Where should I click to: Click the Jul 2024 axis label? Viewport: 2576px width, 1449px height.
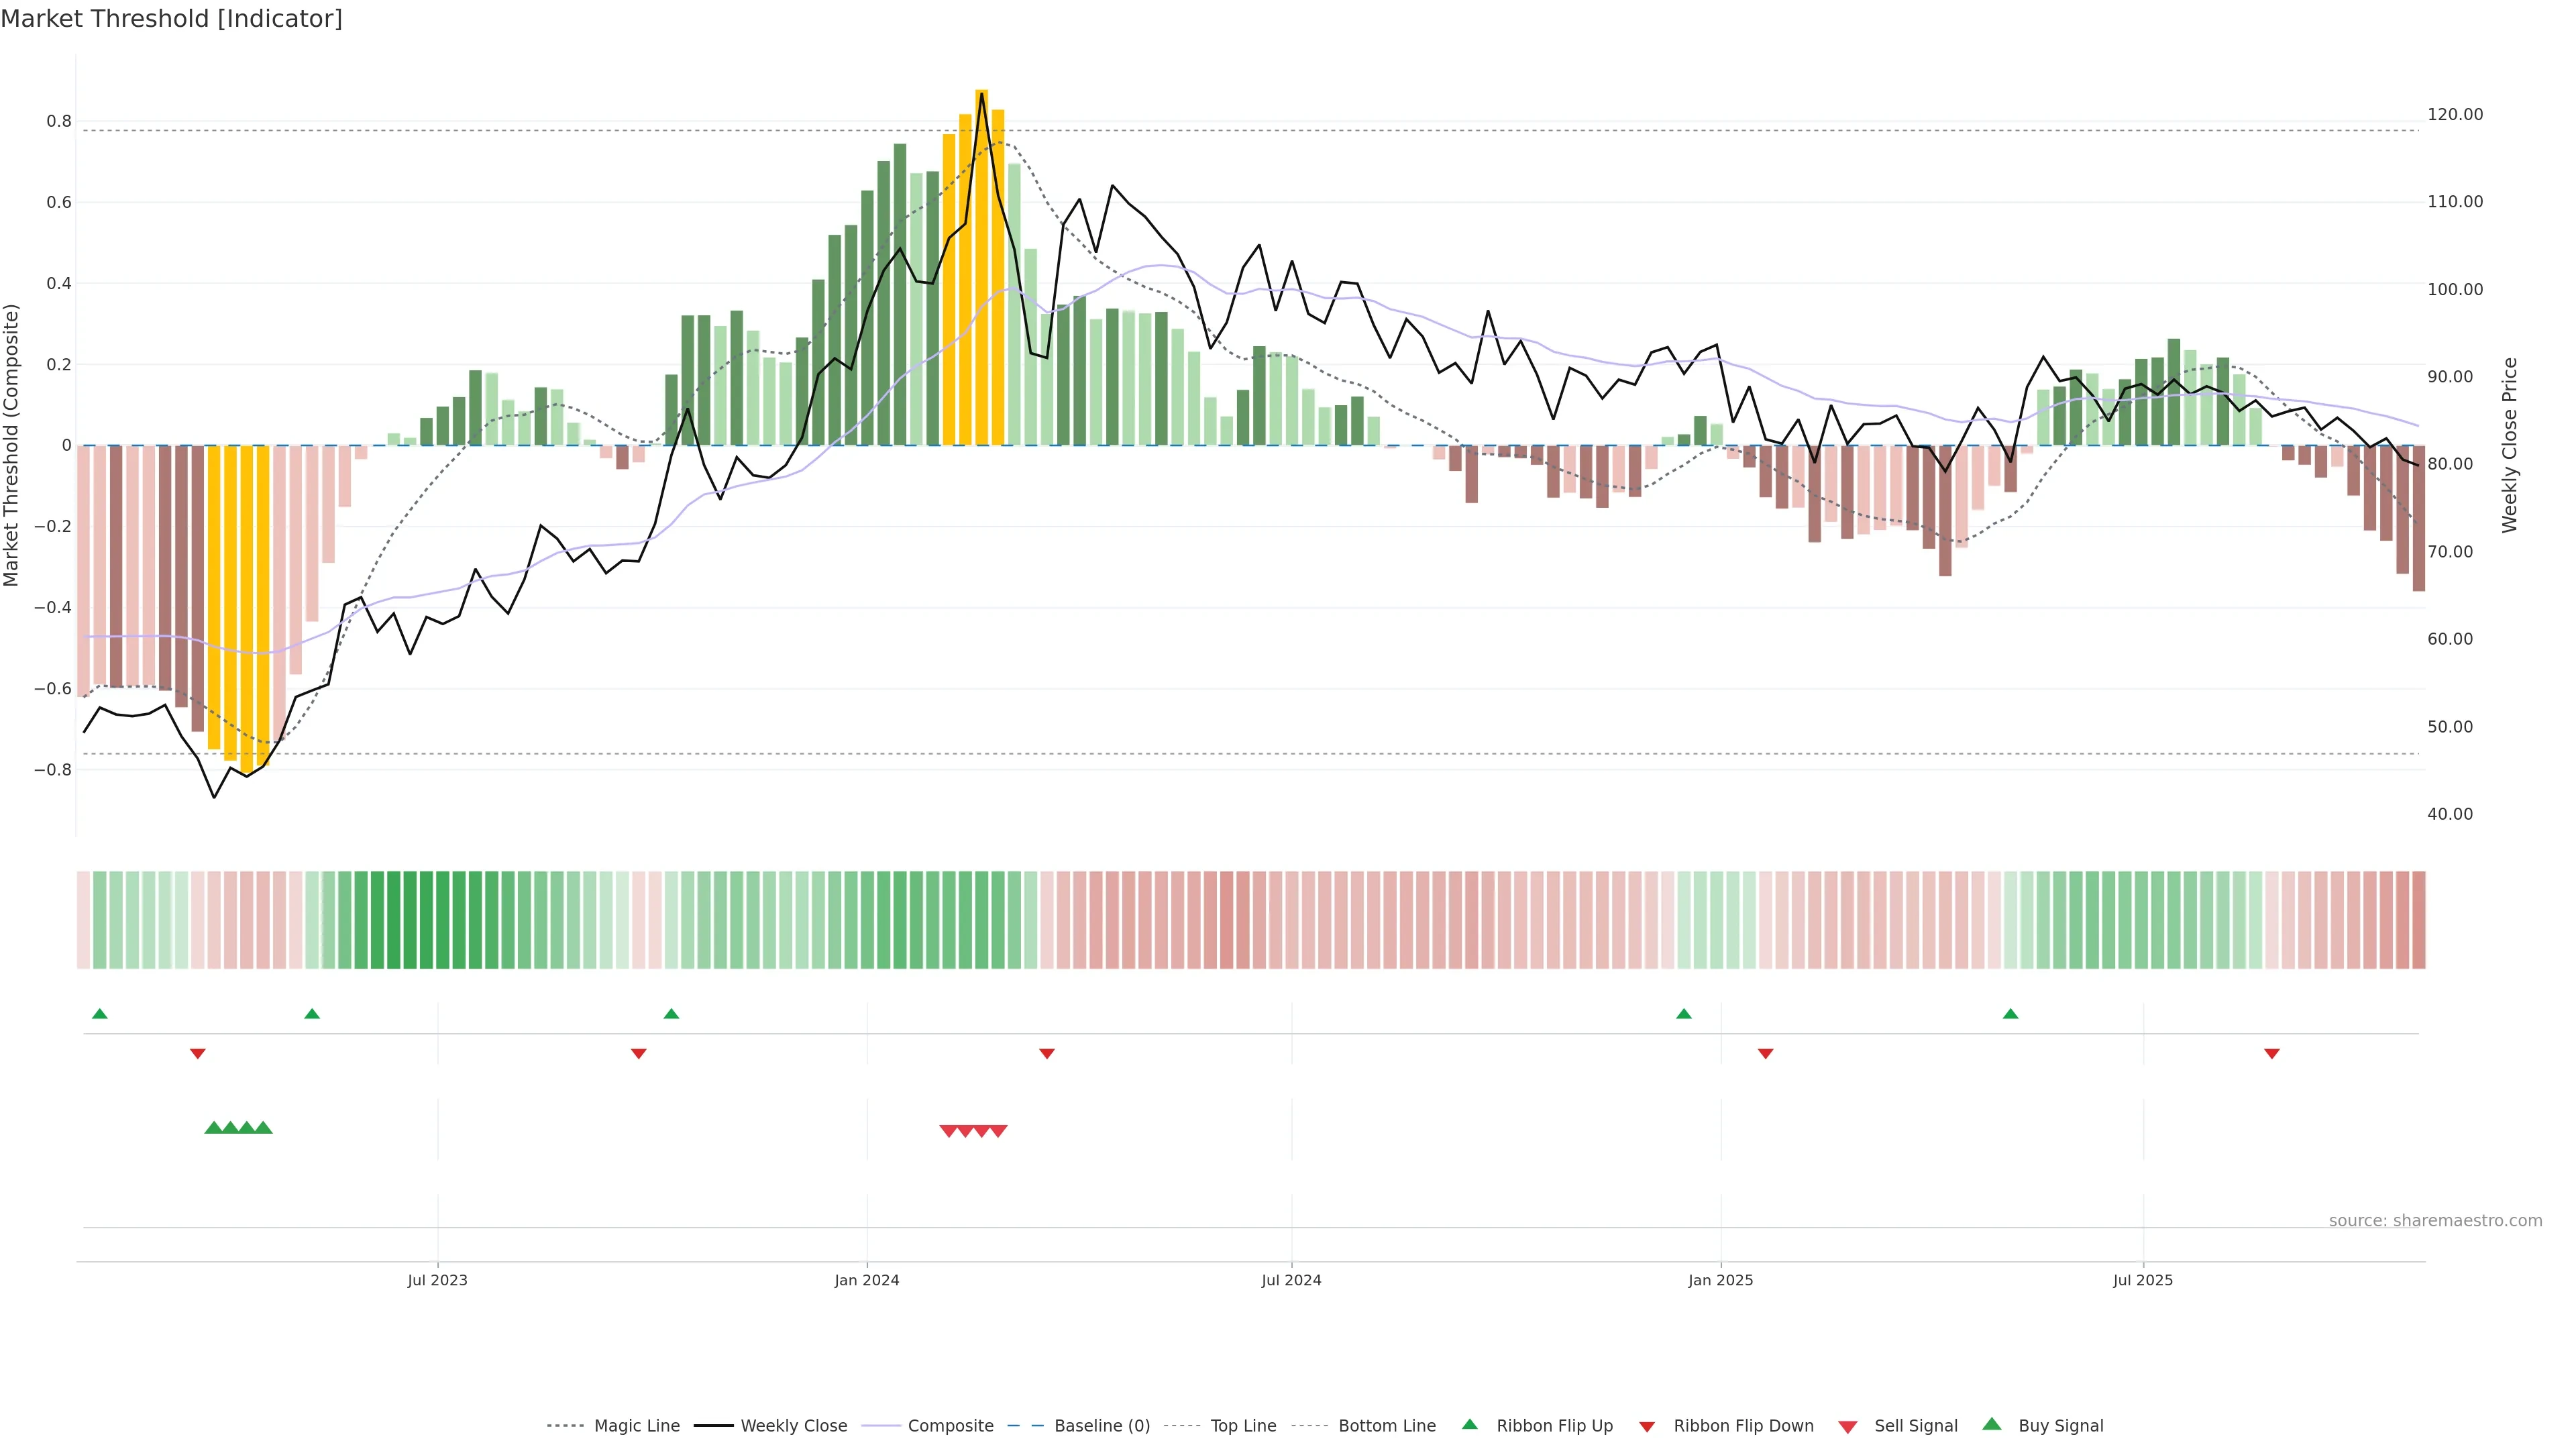click(1291, 1280)
